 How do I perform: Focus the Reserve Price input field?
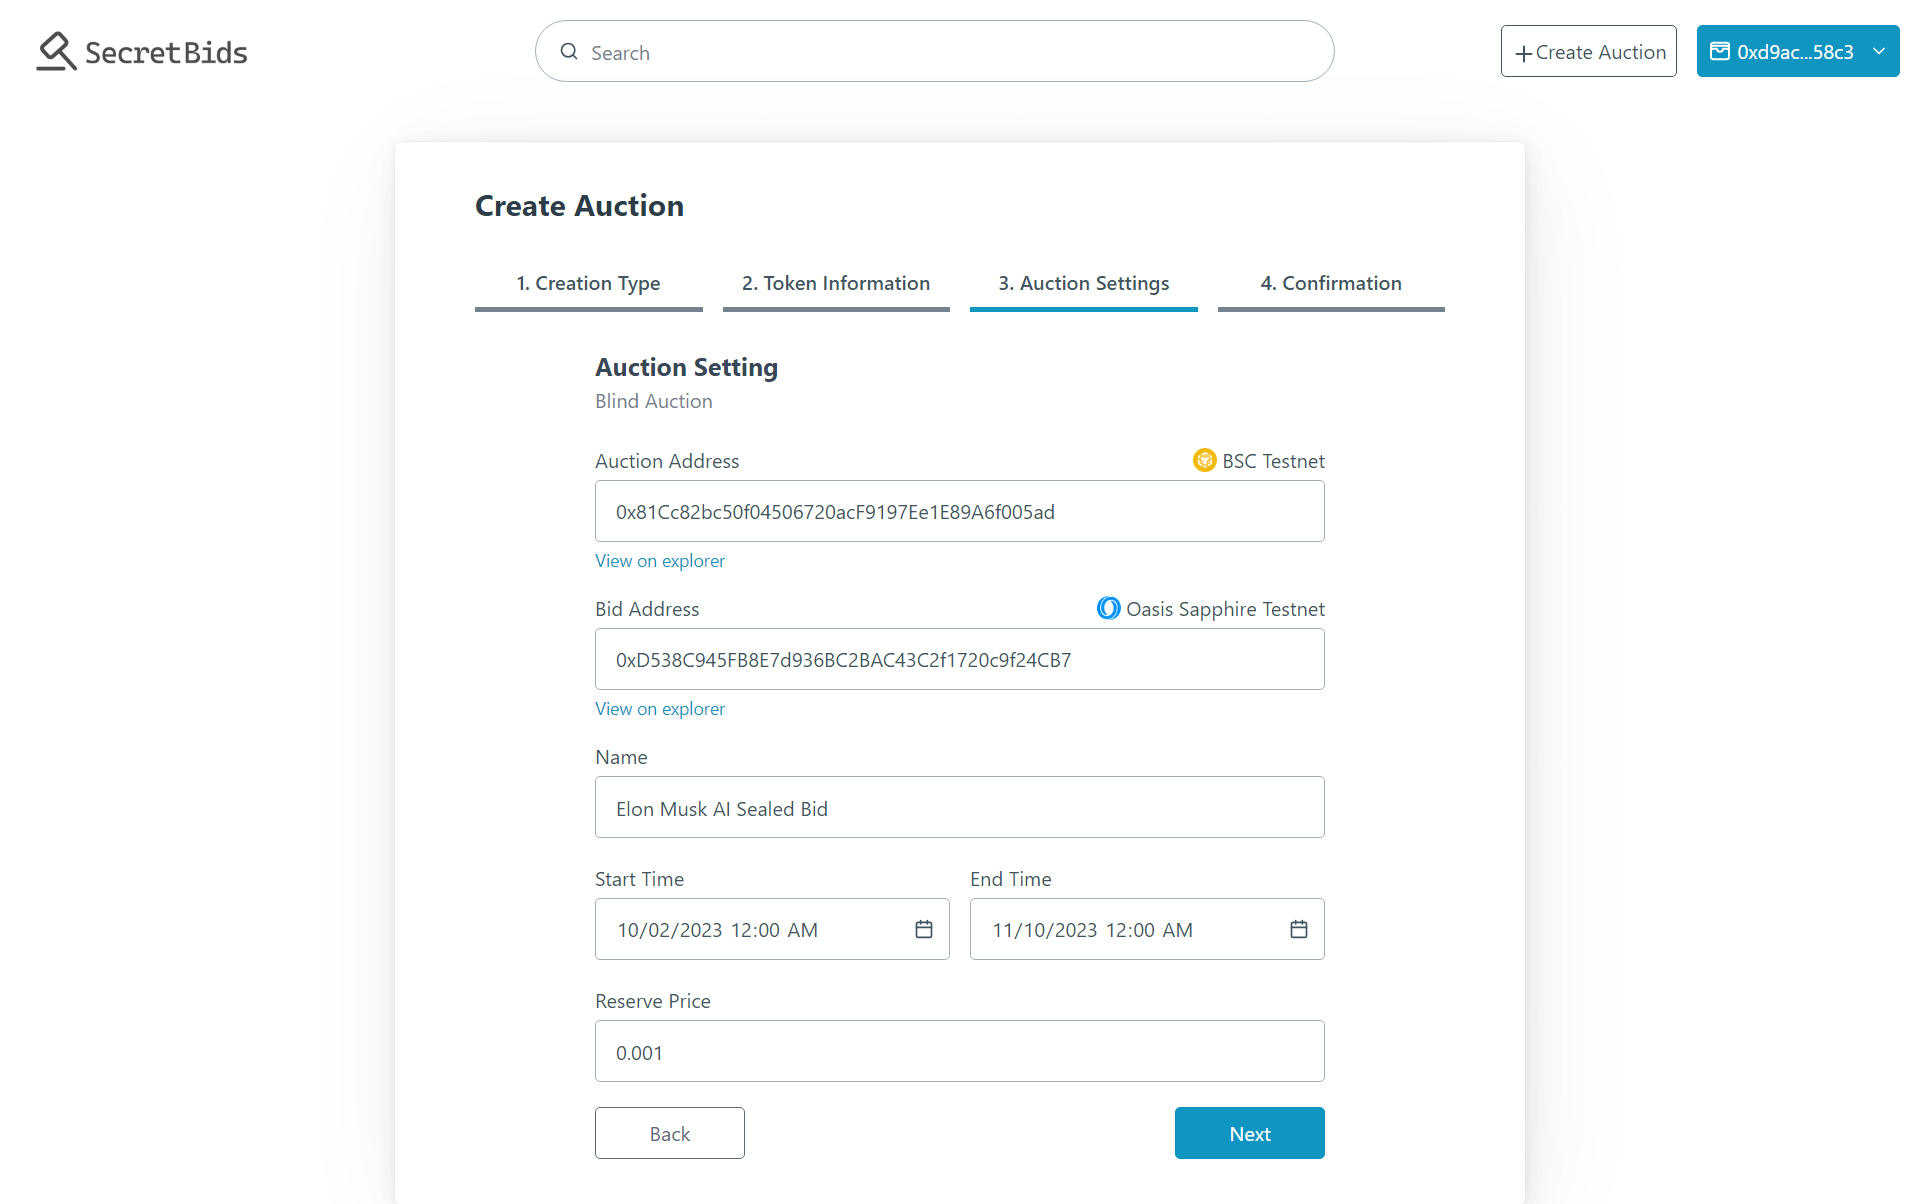(960, 1051)
